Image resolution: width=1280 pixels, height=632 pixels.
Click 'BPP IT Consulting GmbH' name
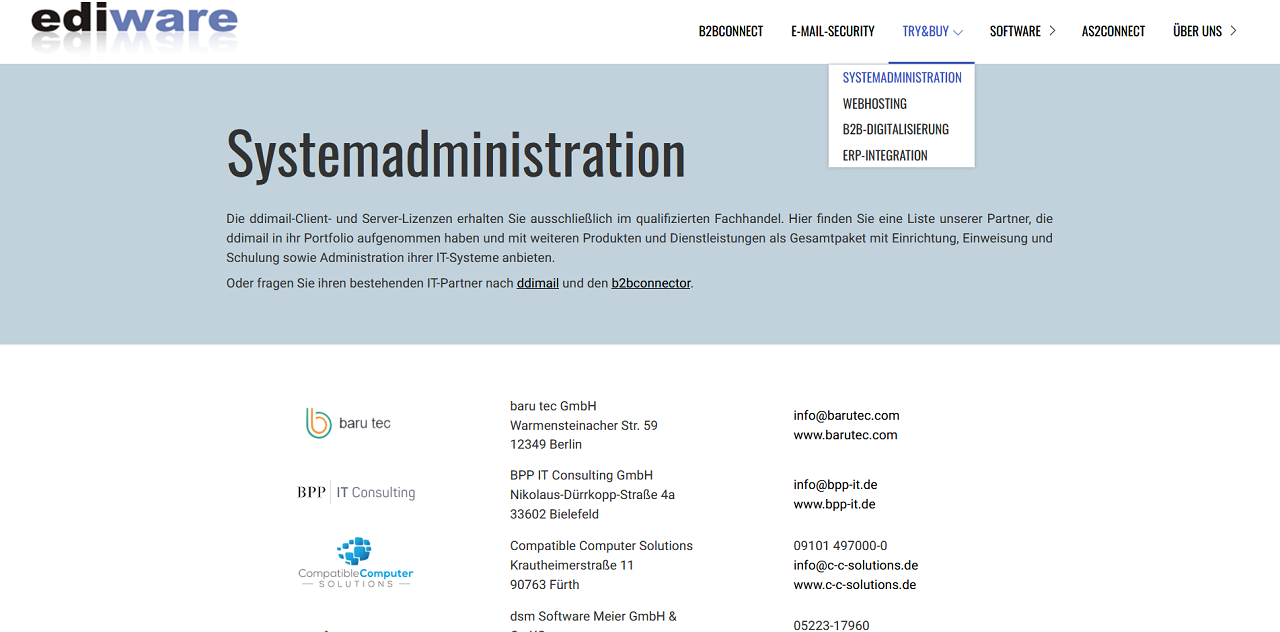tap(582, 475)
